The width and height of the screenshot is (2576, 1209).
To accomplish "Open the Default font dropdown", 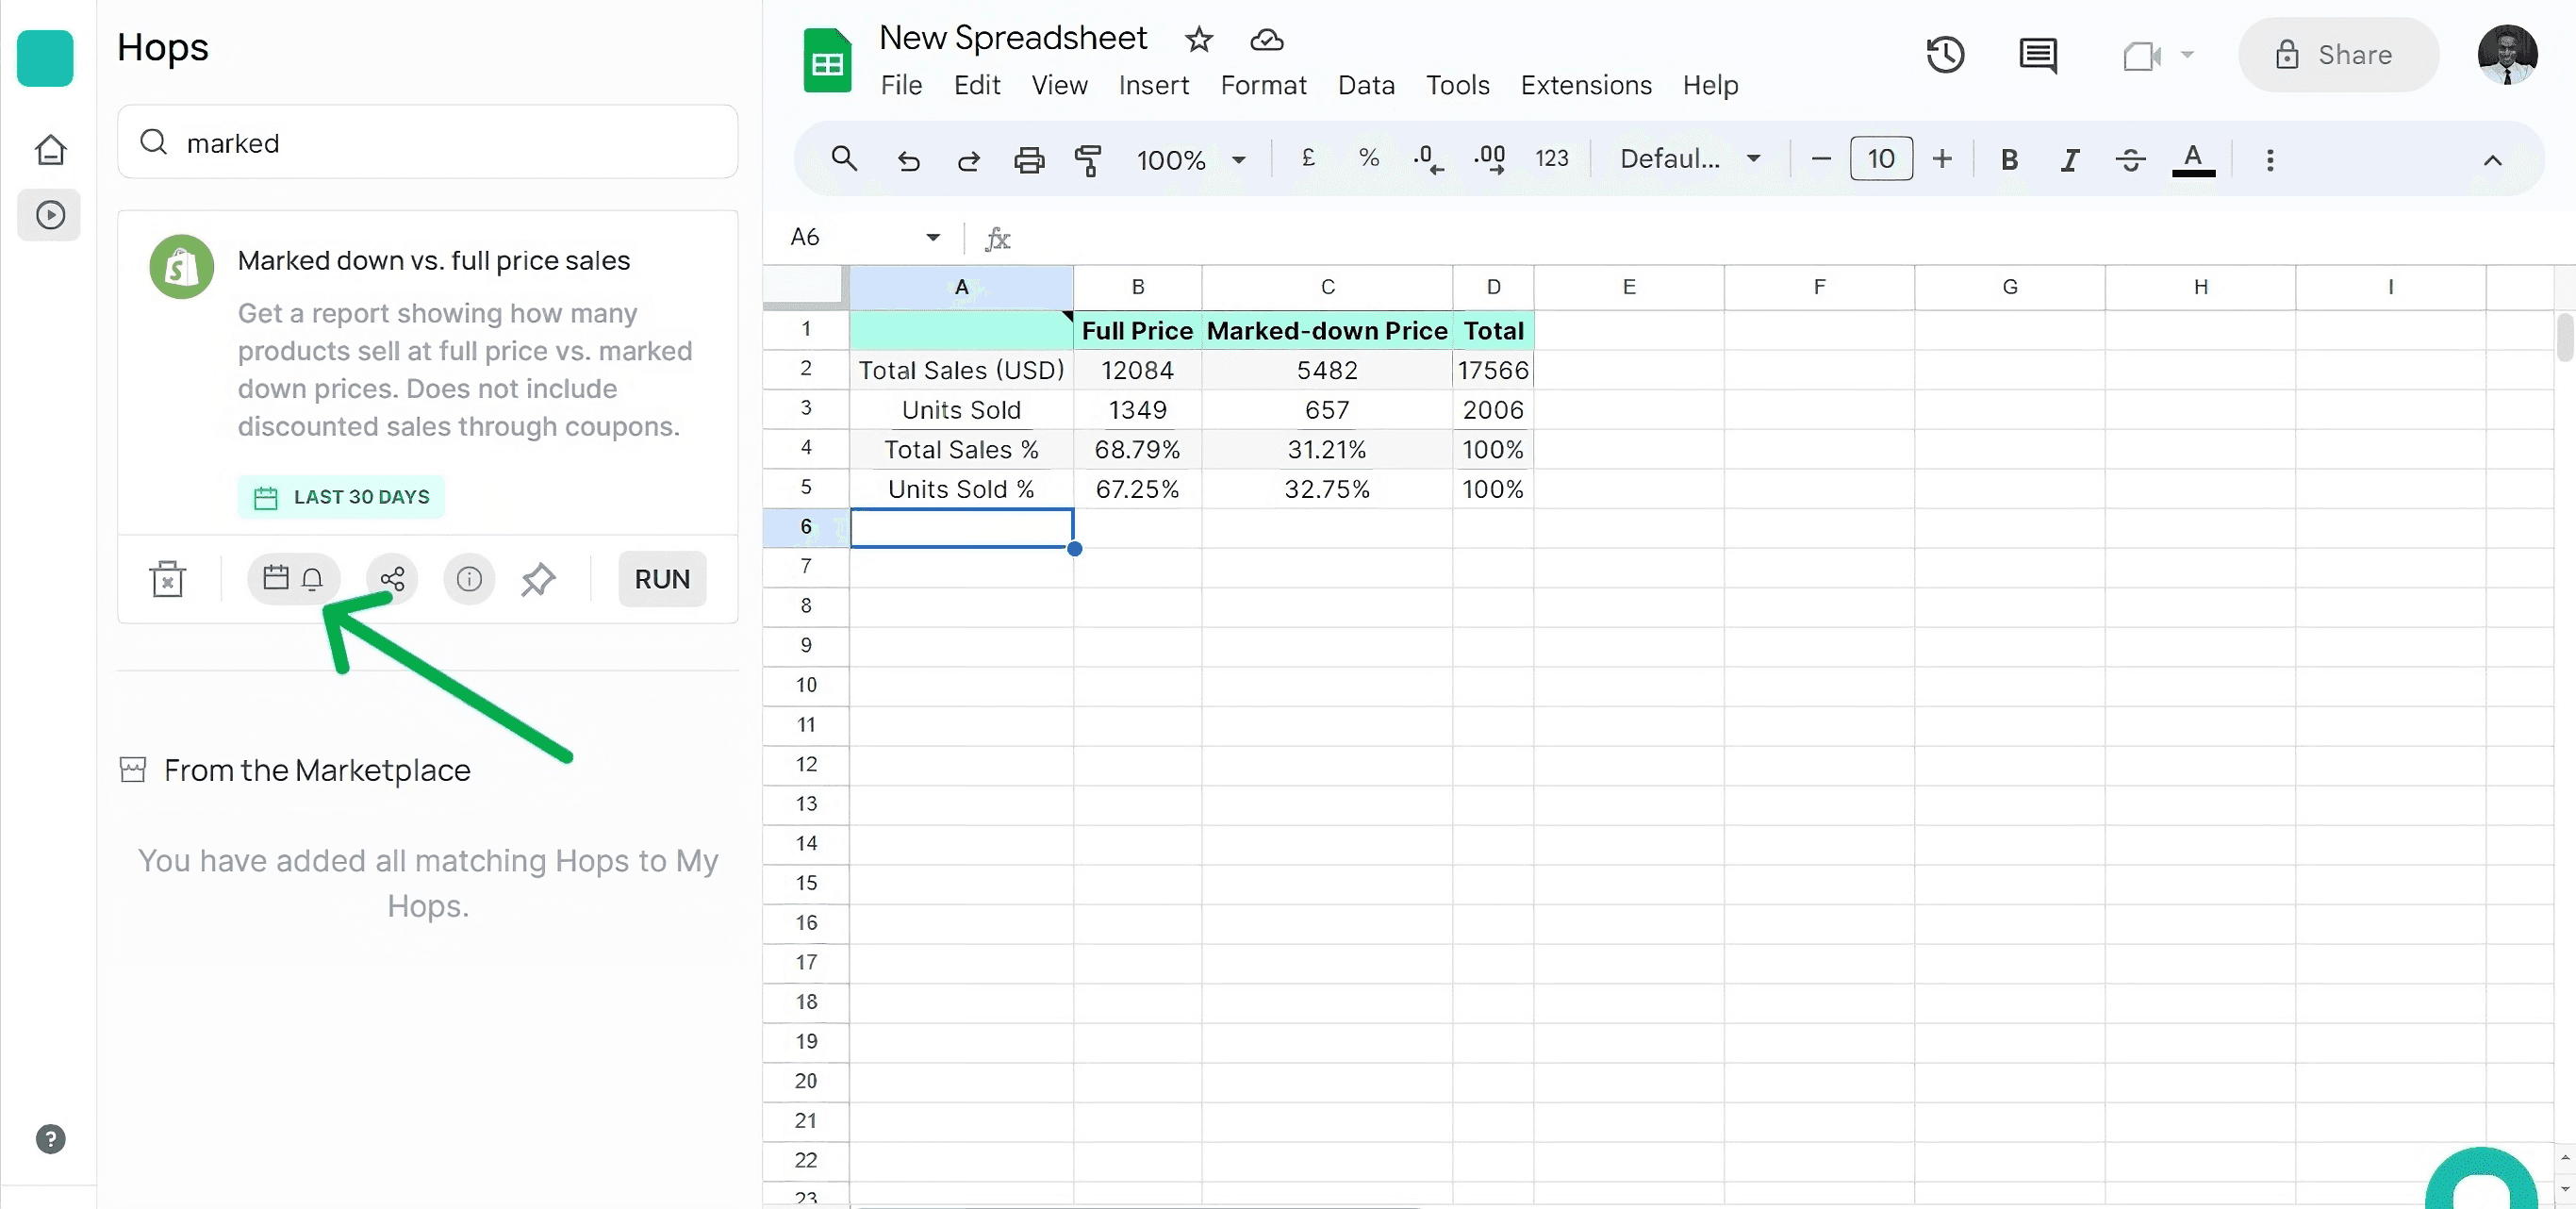I will pos(1689,160).
